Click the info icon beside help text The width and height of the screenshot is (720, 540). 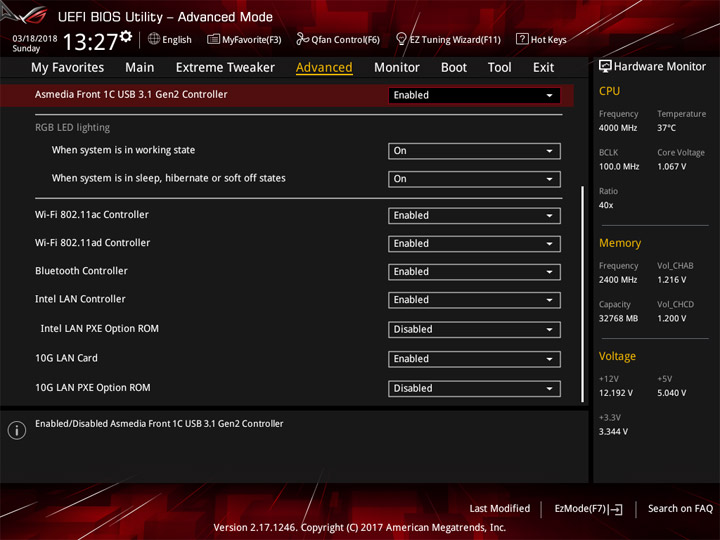(17, 430)
